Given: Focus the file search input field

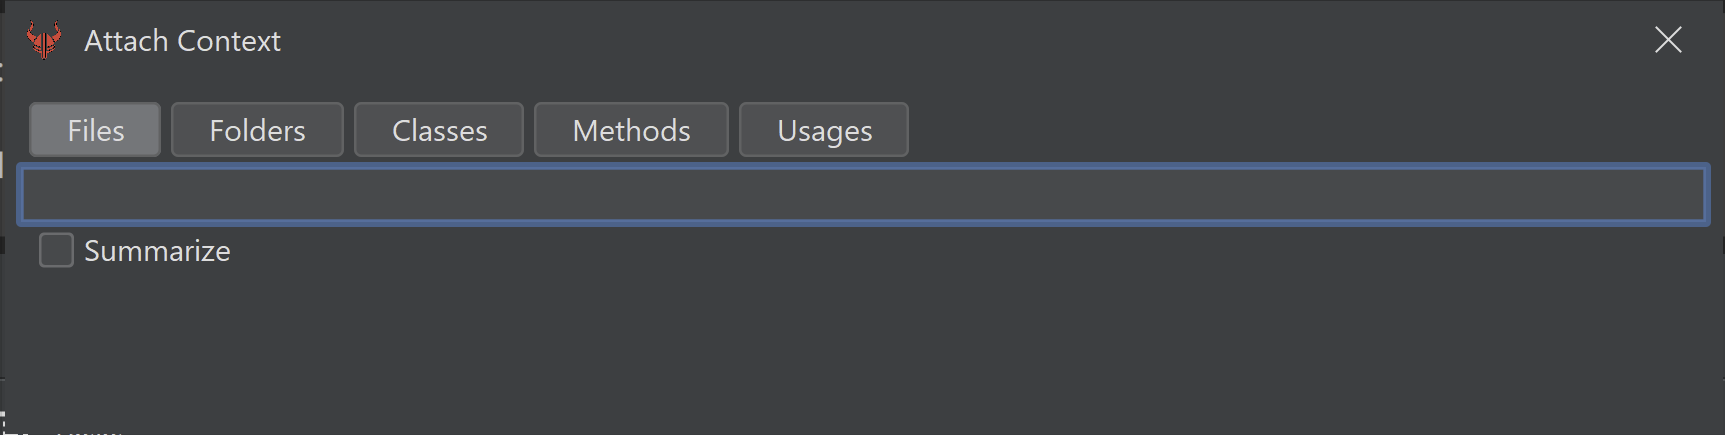Looking at the screenshot, I should [x=863, y=194].
